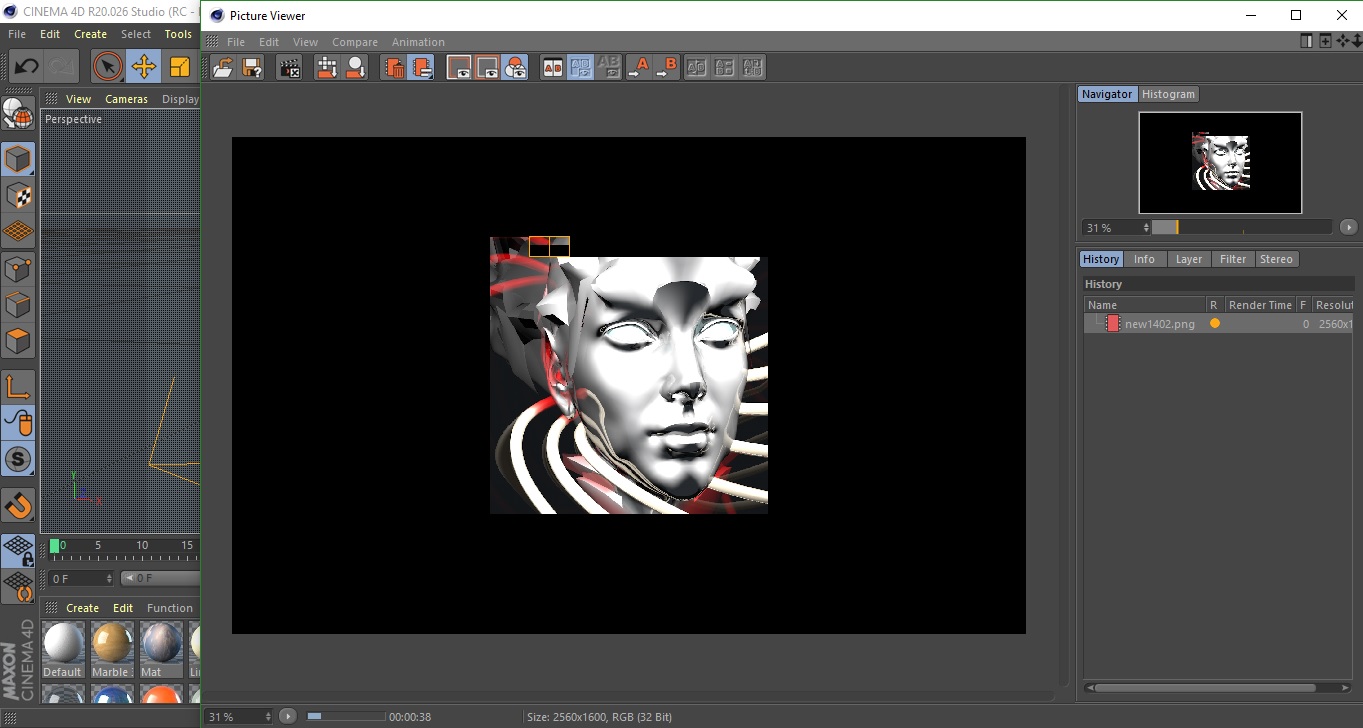Image resolution: width=1363 pixels, height=728 pixels.
Task: Select the History tab
Action: click(x=1101, y=259)
